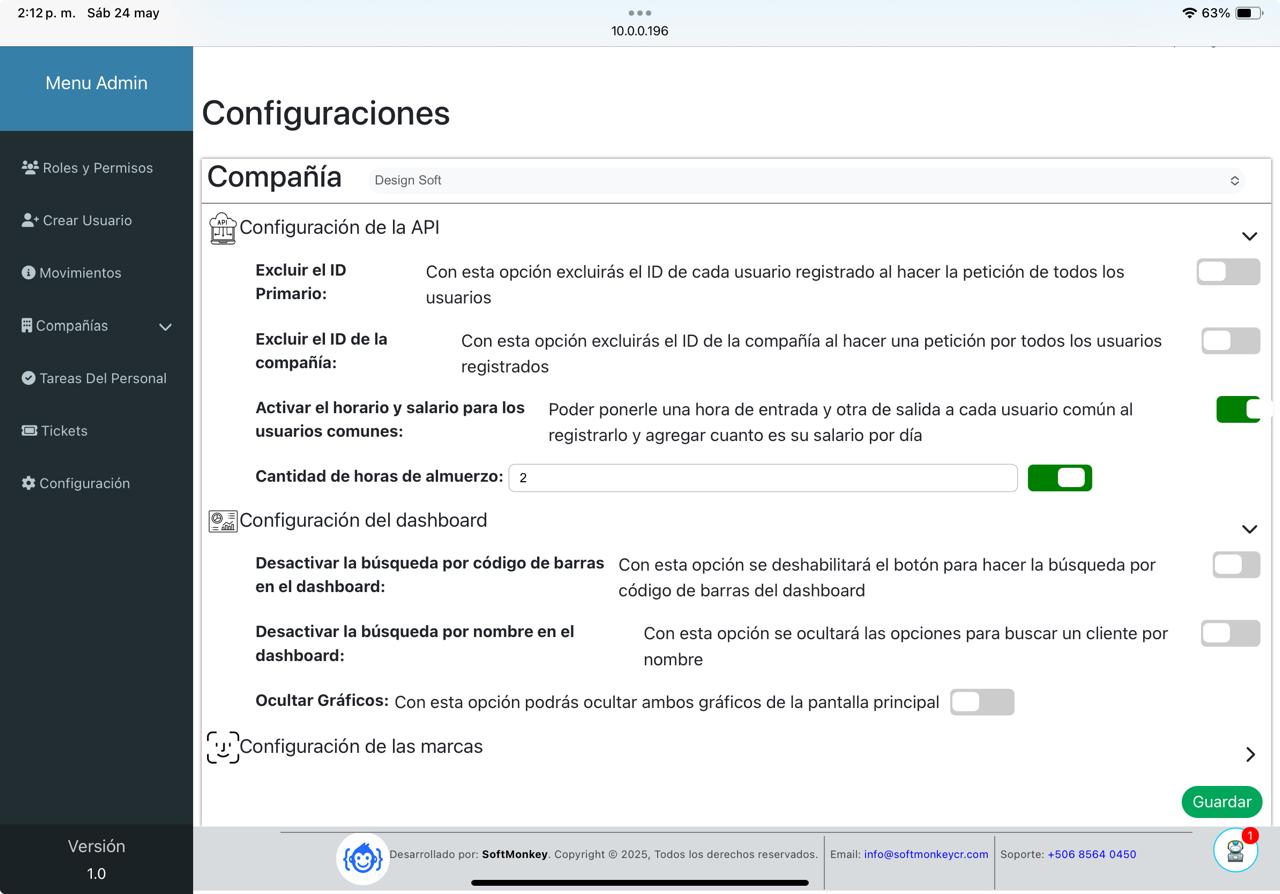Enable the Ocultar Gráficos switch

tap(982, 702)
